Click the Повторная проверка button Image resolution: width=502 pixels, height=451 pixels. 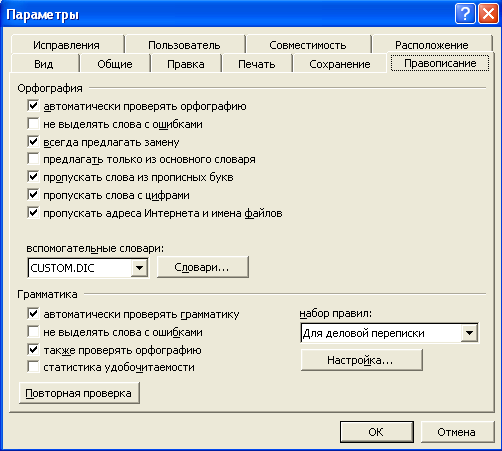[x=79, y=393]
